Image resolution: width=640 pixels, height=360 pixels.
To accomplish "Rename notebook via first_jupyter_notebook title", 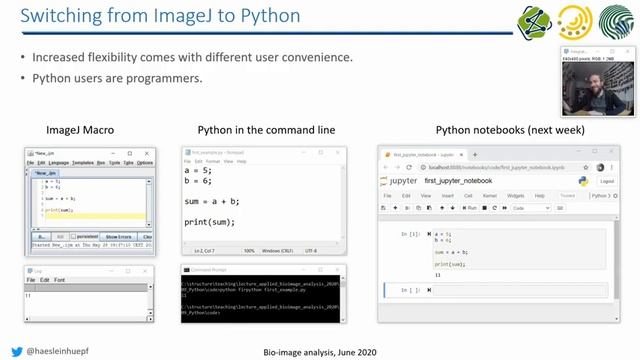I will [x=458, y=181].
